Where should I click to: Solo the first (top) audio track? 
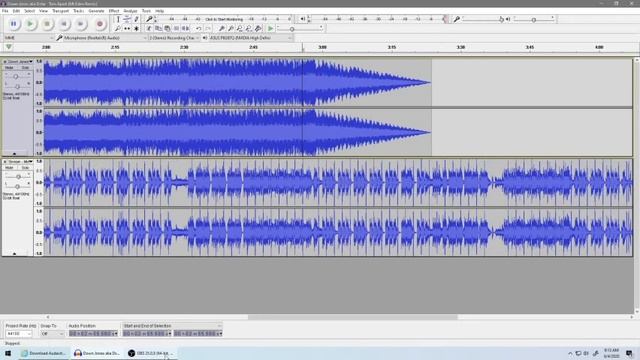pyautogui.click(x=25, y=68)
